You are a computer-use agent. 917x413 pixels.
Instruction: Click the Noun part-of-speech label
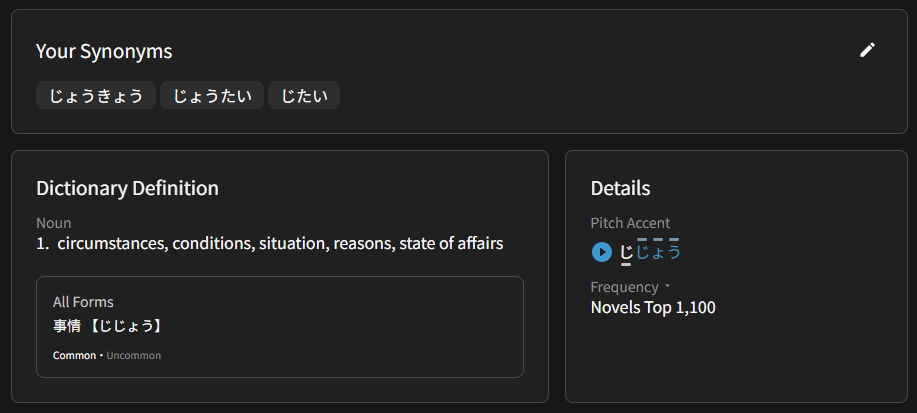[53, 223]
